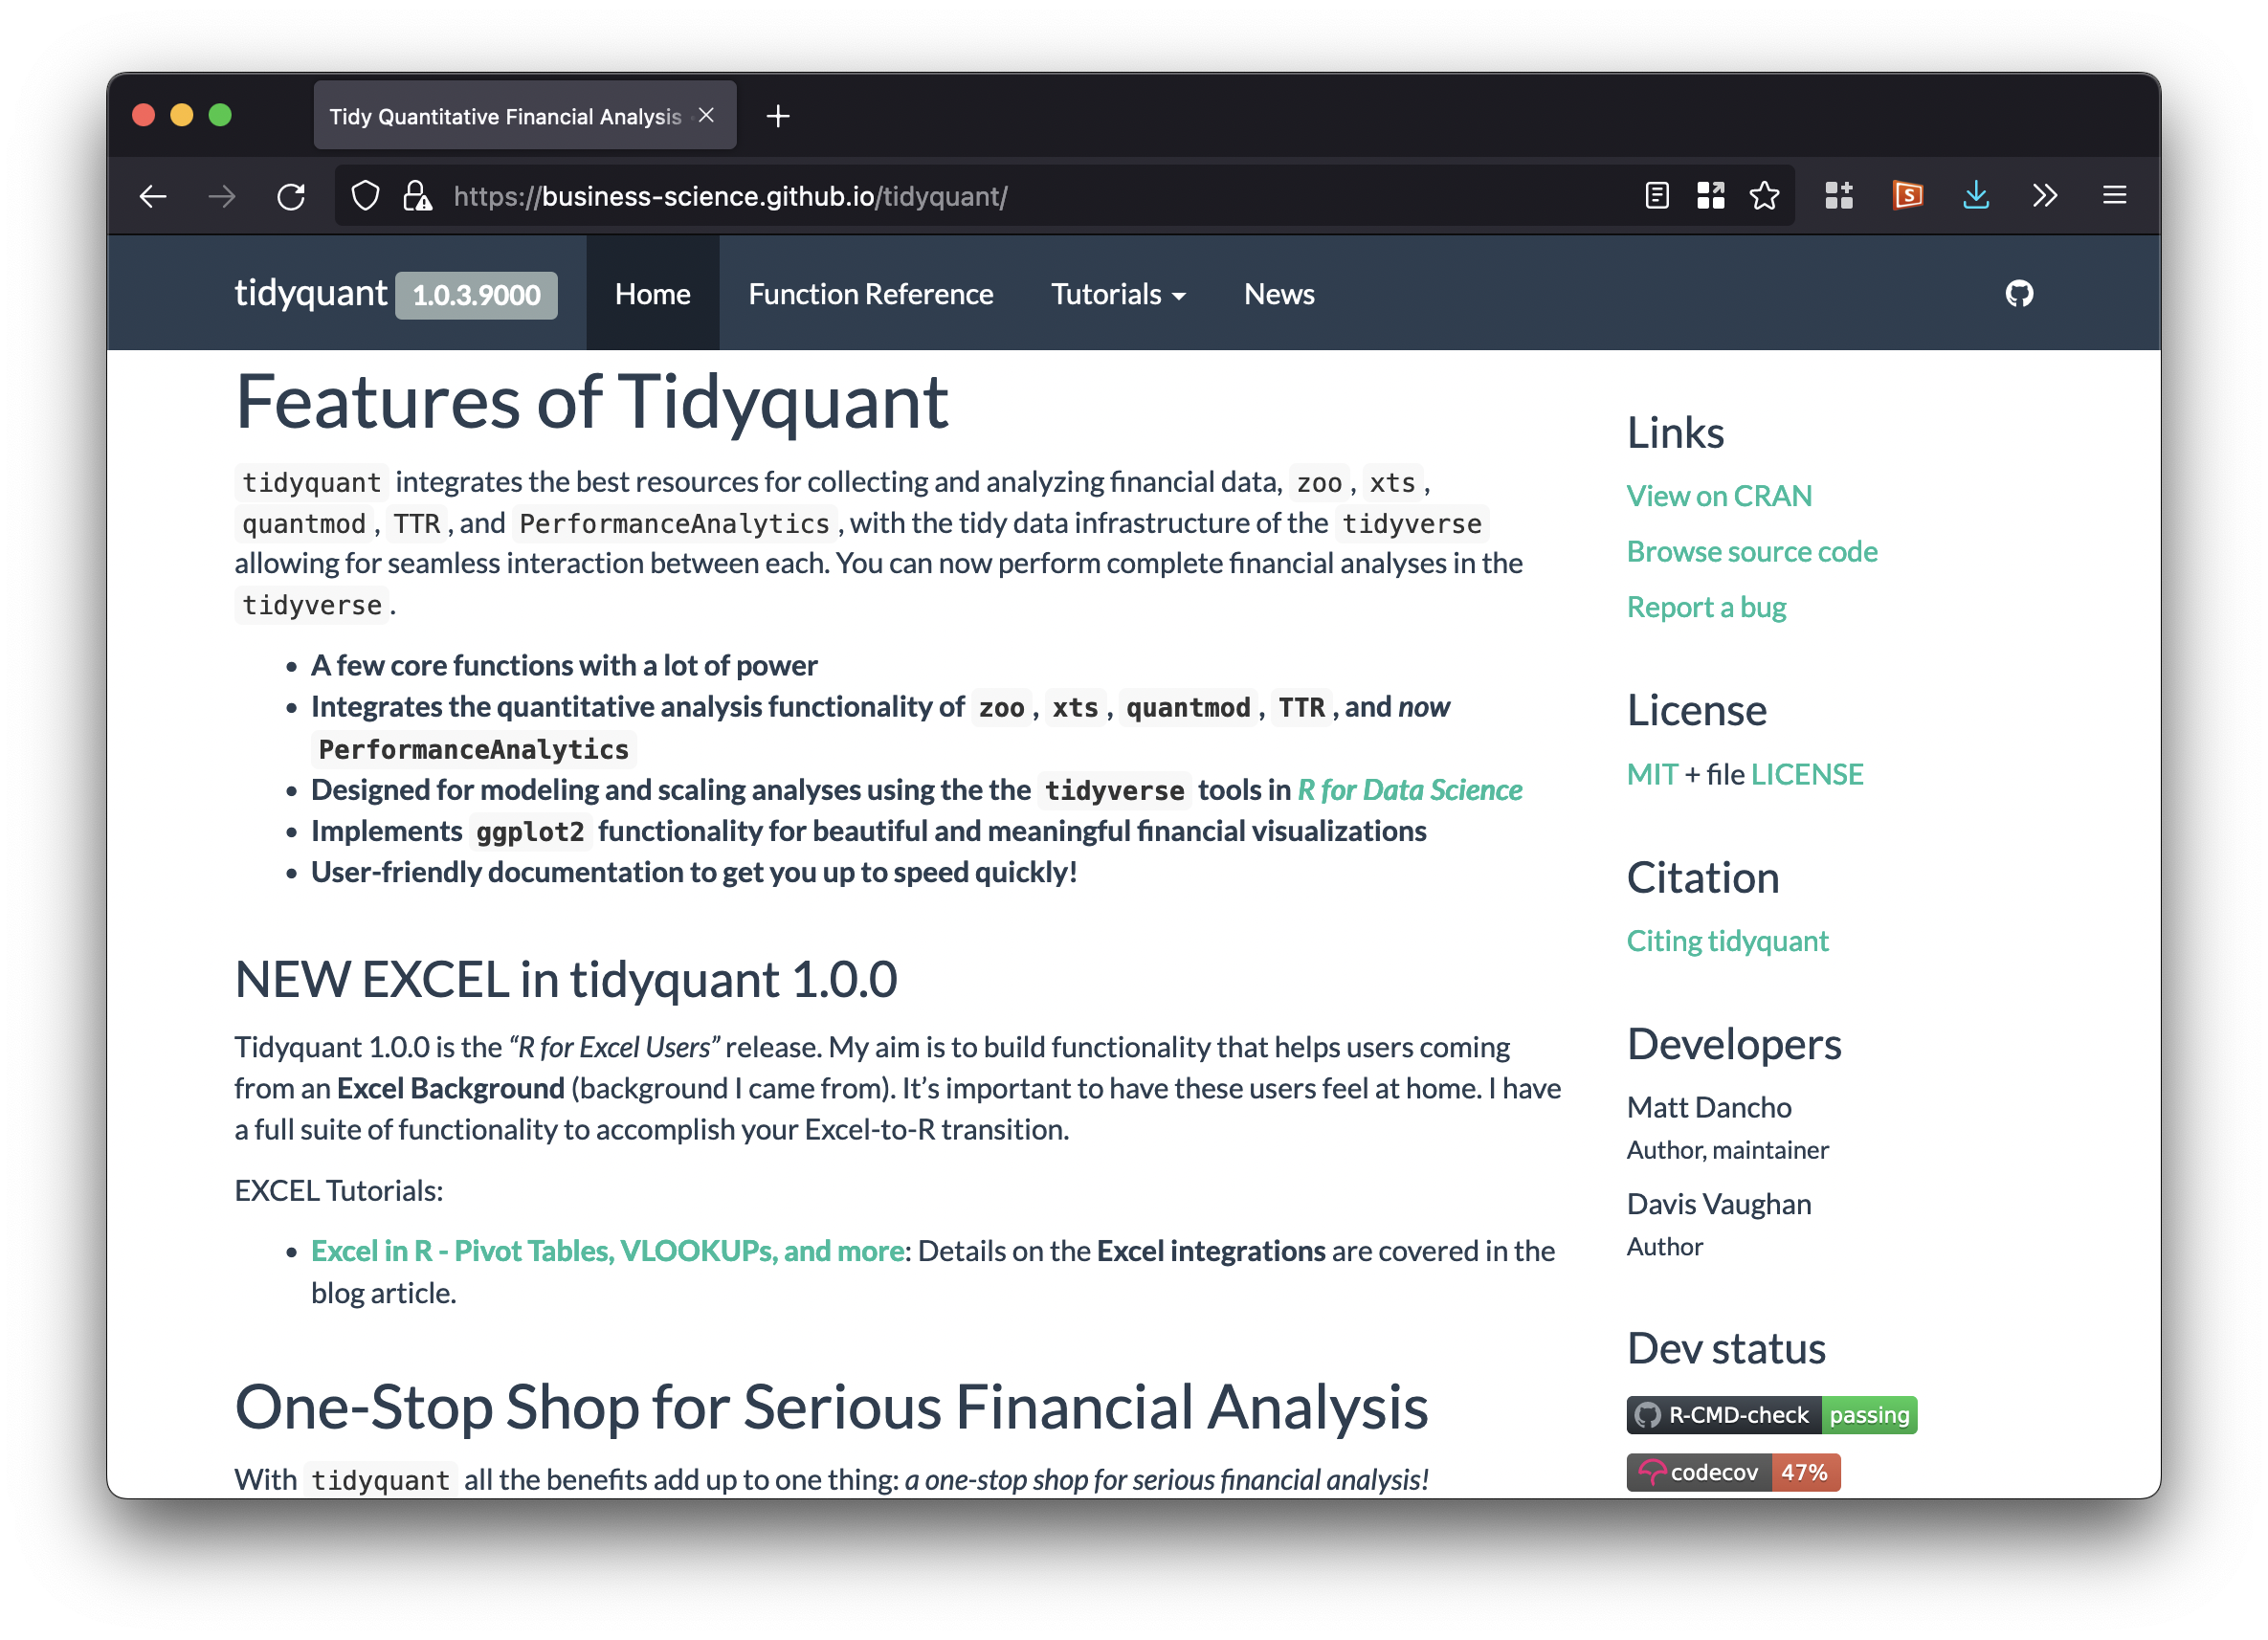The height and width of the screenshot is (1640, 2268).
Task: Click the R-CMD-check passing badge
Action: (x=1771, y=1416)
